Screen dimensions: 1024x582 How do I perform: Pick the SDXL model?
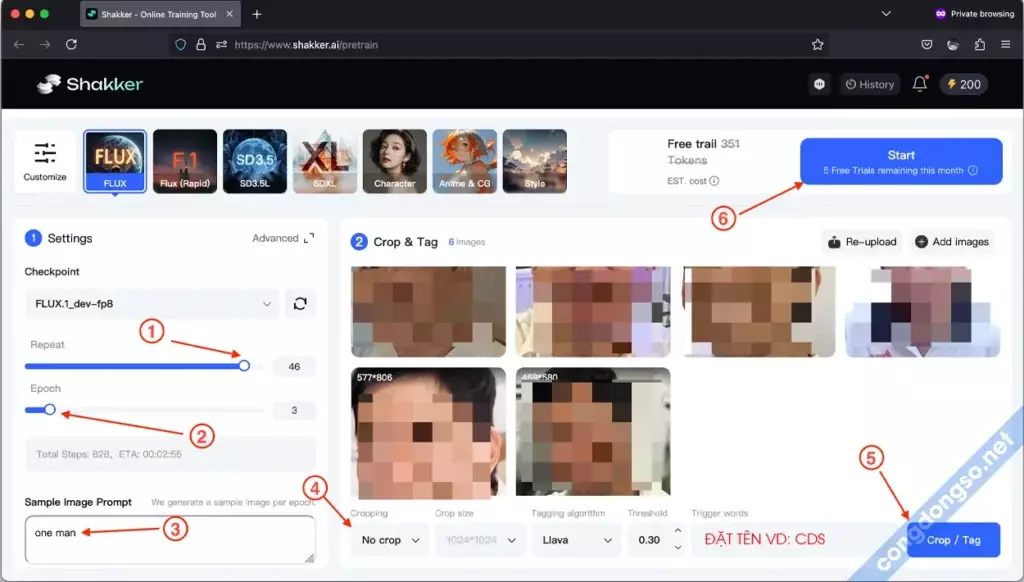[x=324, y=160]
